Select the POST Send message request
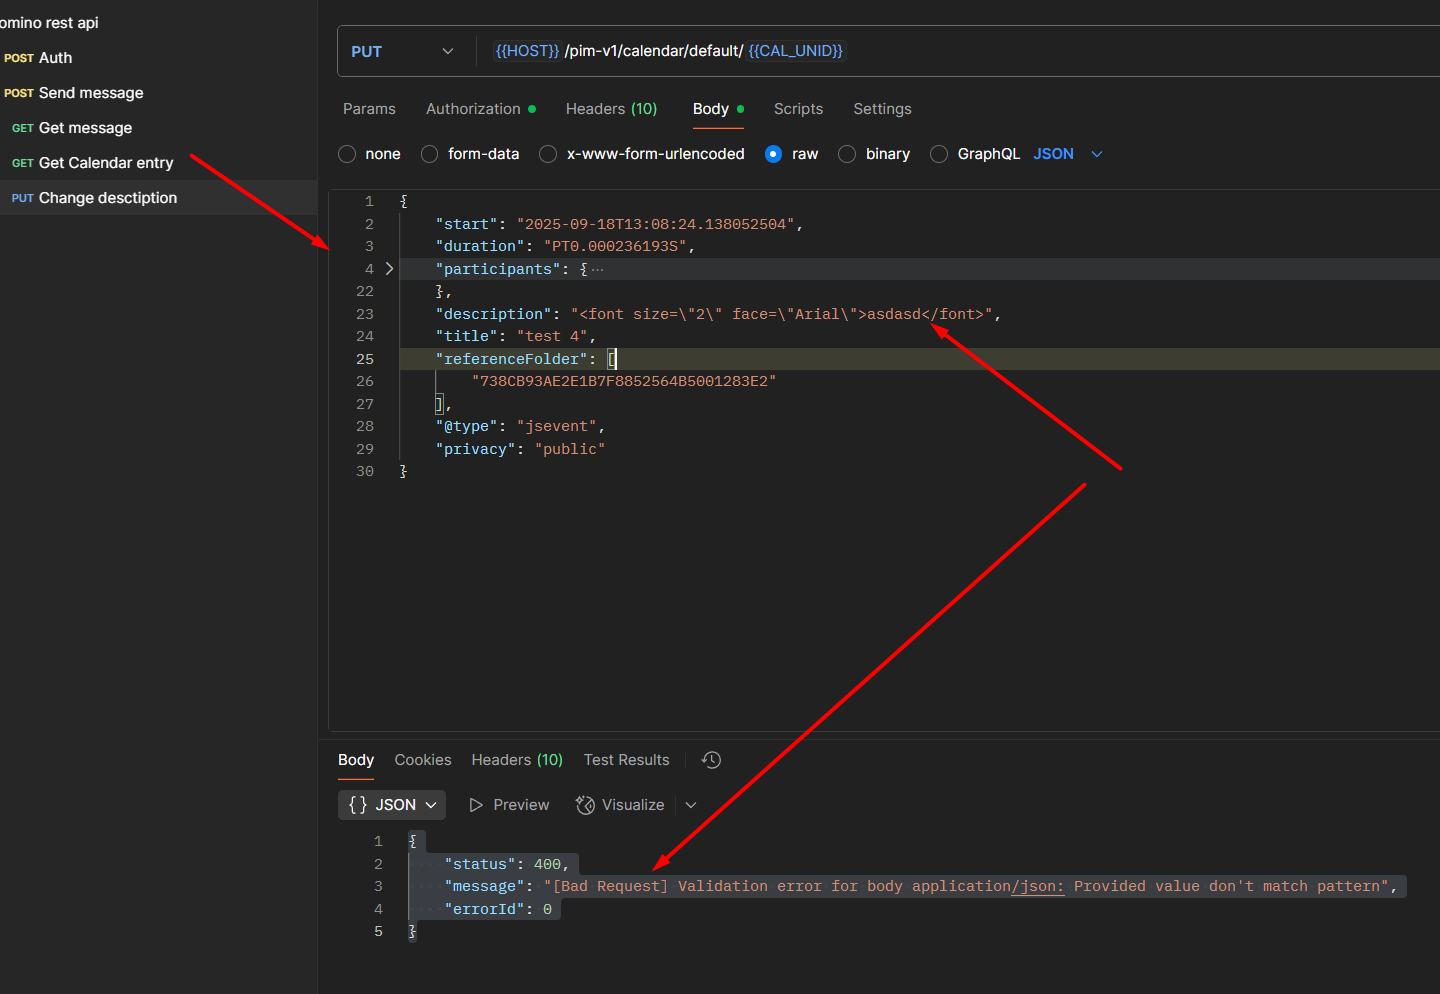1440x994 pixels. pos(90,93)
